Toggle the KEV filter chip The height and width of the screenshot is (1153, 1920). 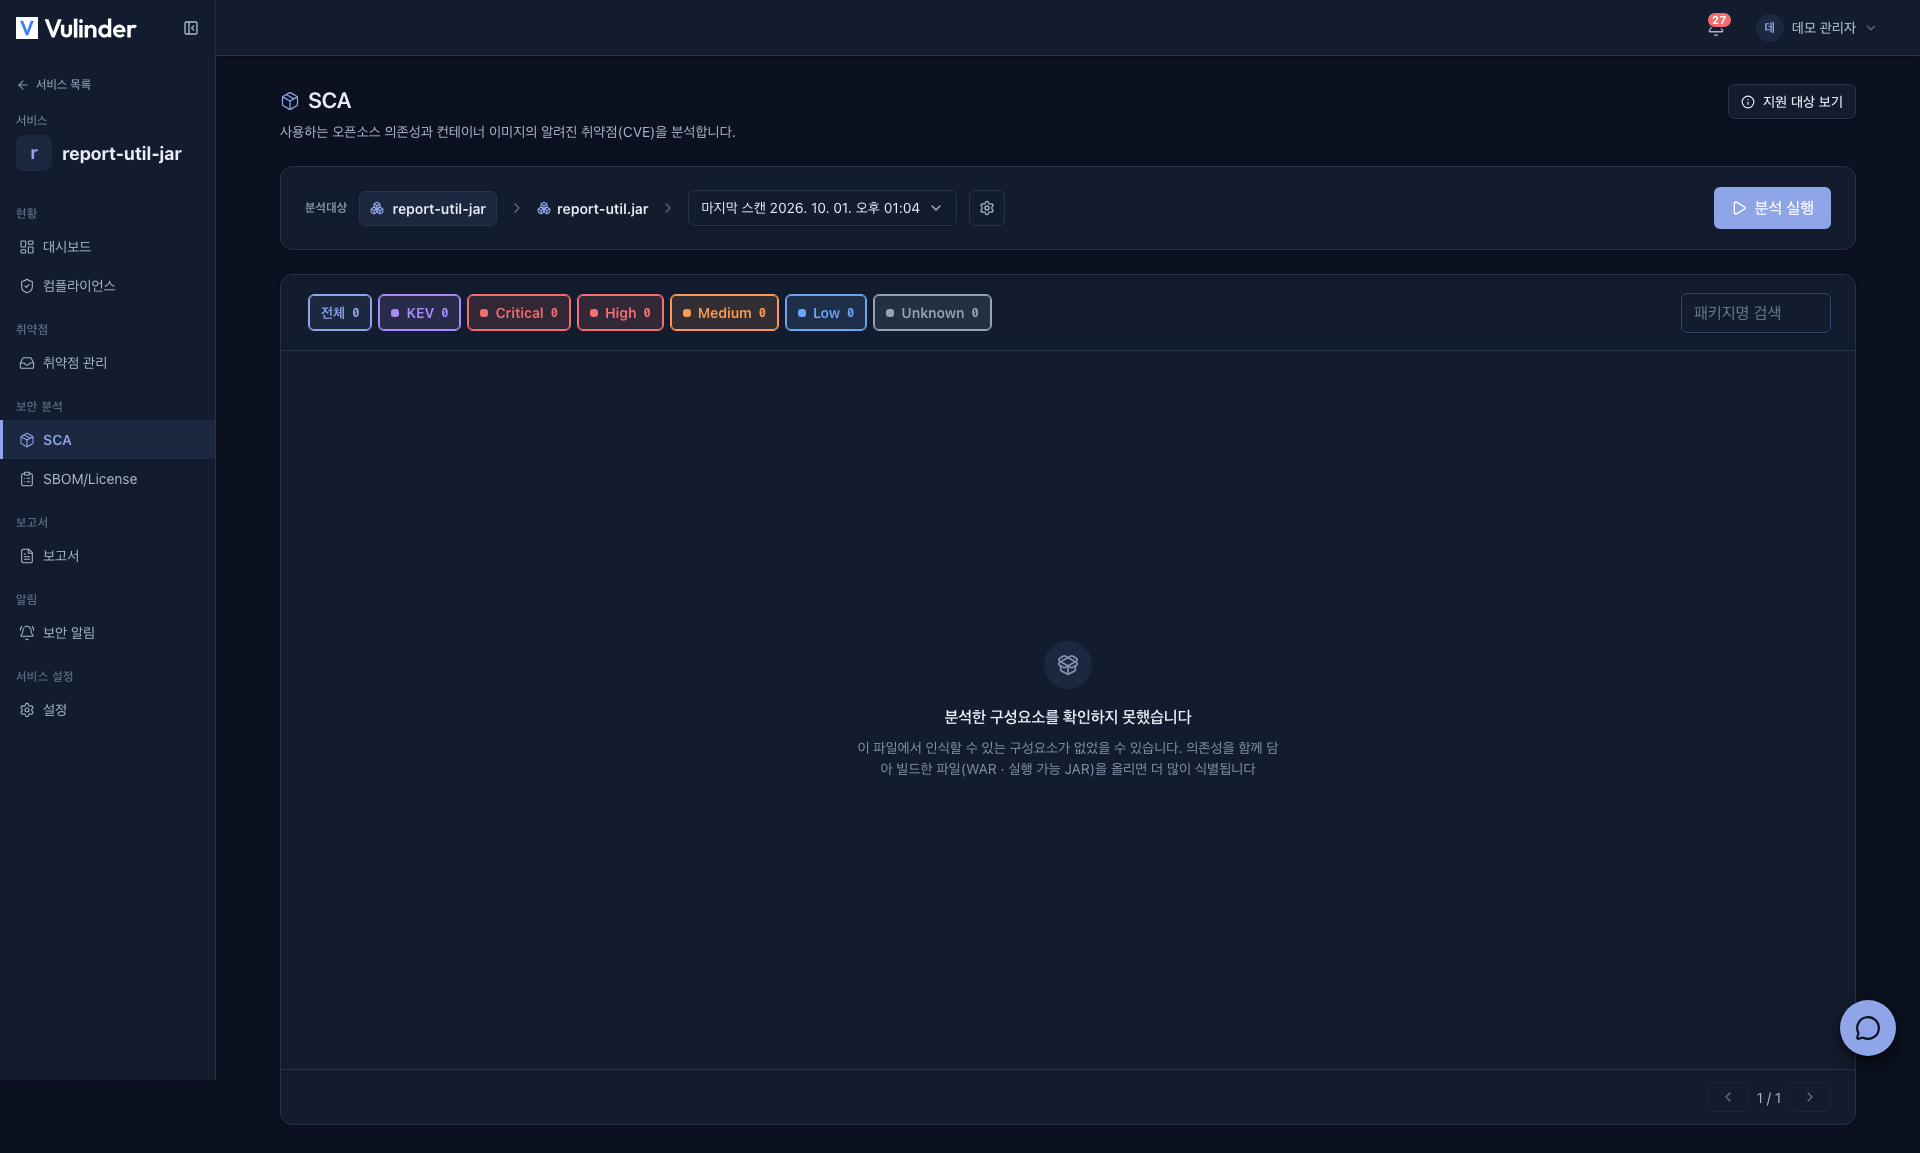click(419, 313)
